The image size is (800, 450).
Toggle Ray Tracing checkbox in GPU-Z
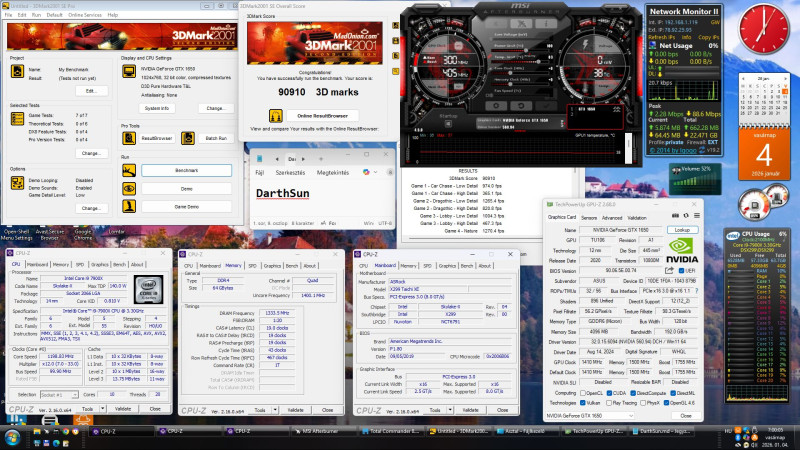609,403
